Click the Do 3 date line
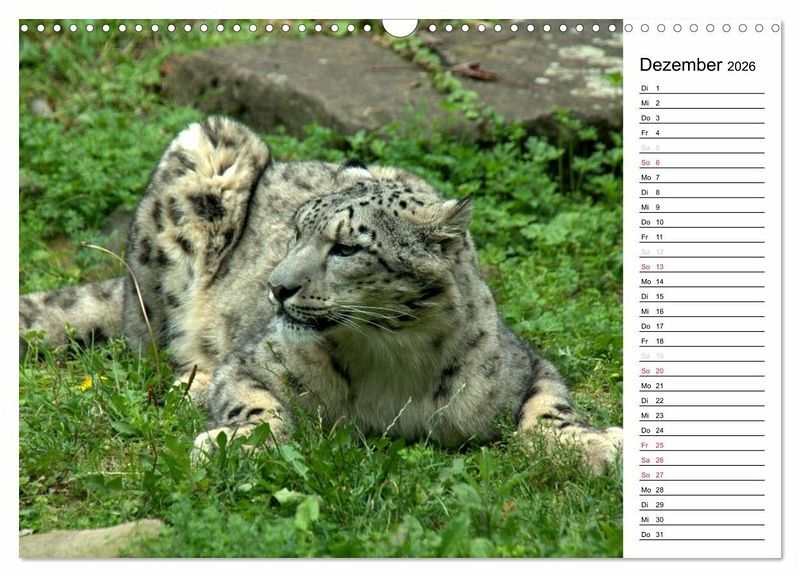Viewport: 800px width, 577px height. 701,118
